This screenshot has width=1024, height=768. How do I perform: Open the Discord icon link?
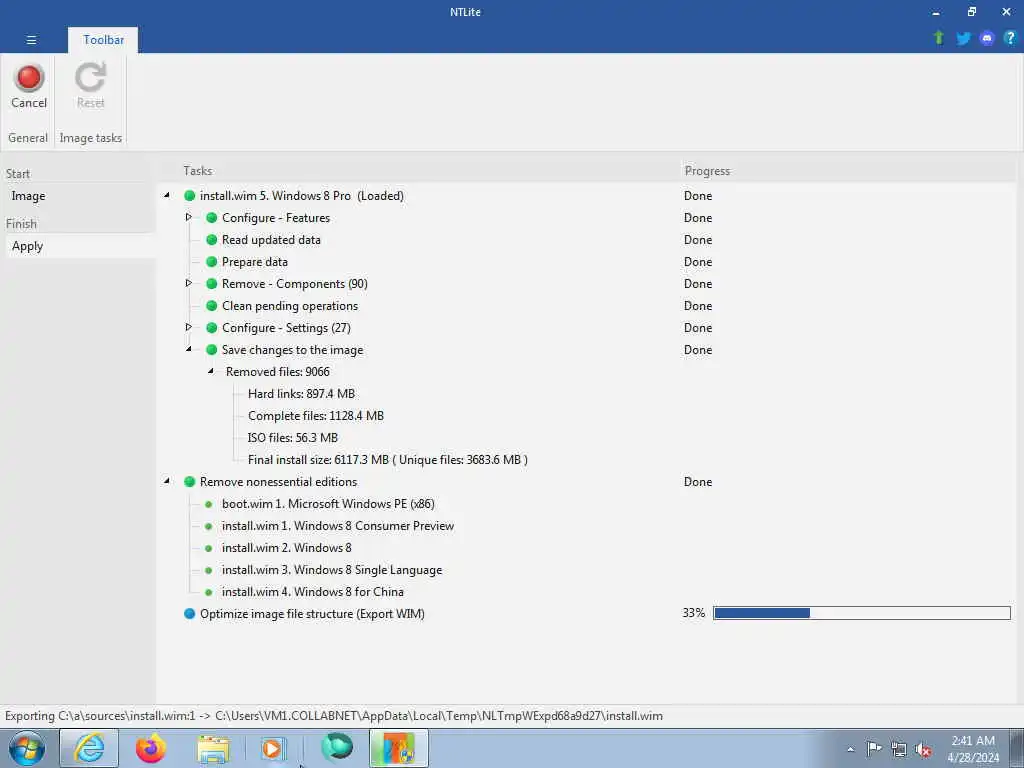(987, 38)
